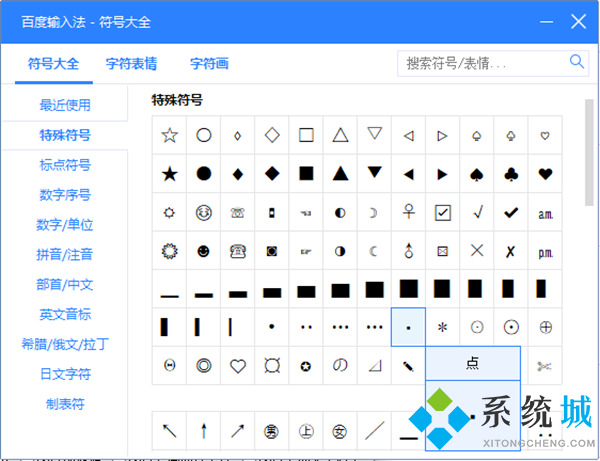
Task: Choose the female sign symbol
Action: tap(409, 212)
